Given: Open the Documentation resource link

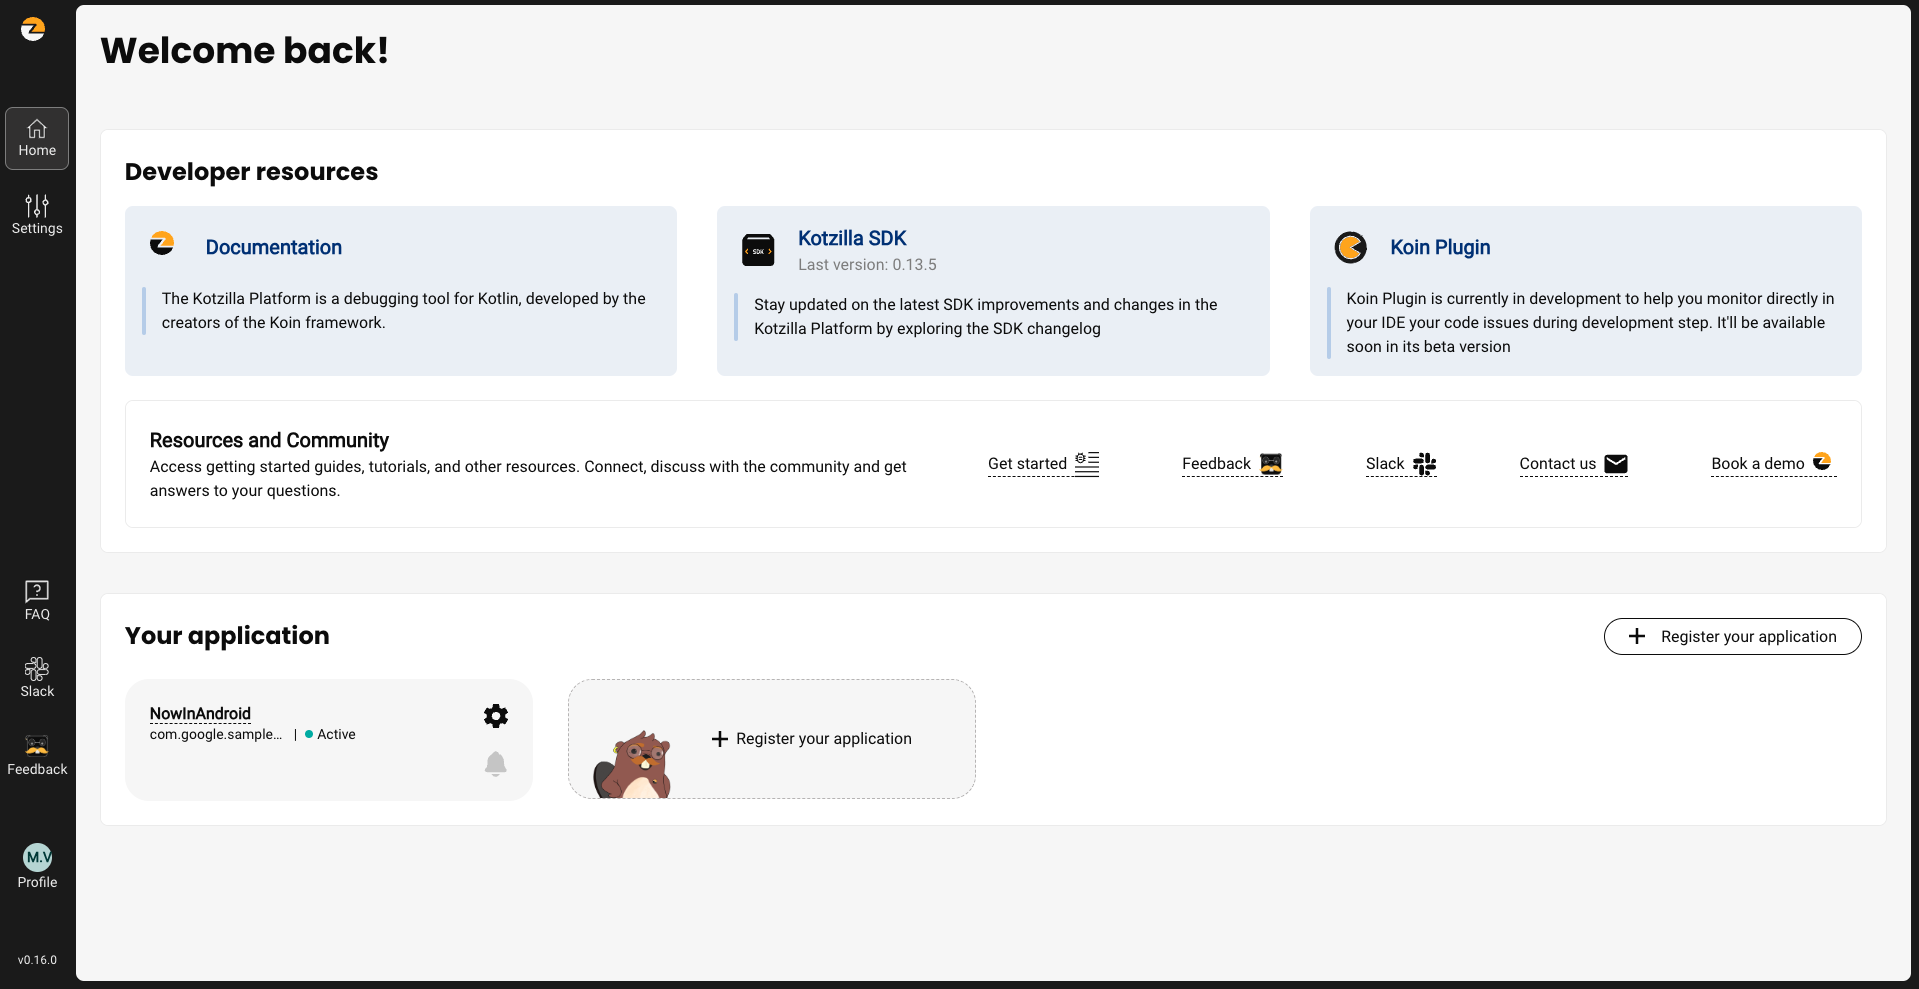Looking at the screenshot, I should (273, 247).
